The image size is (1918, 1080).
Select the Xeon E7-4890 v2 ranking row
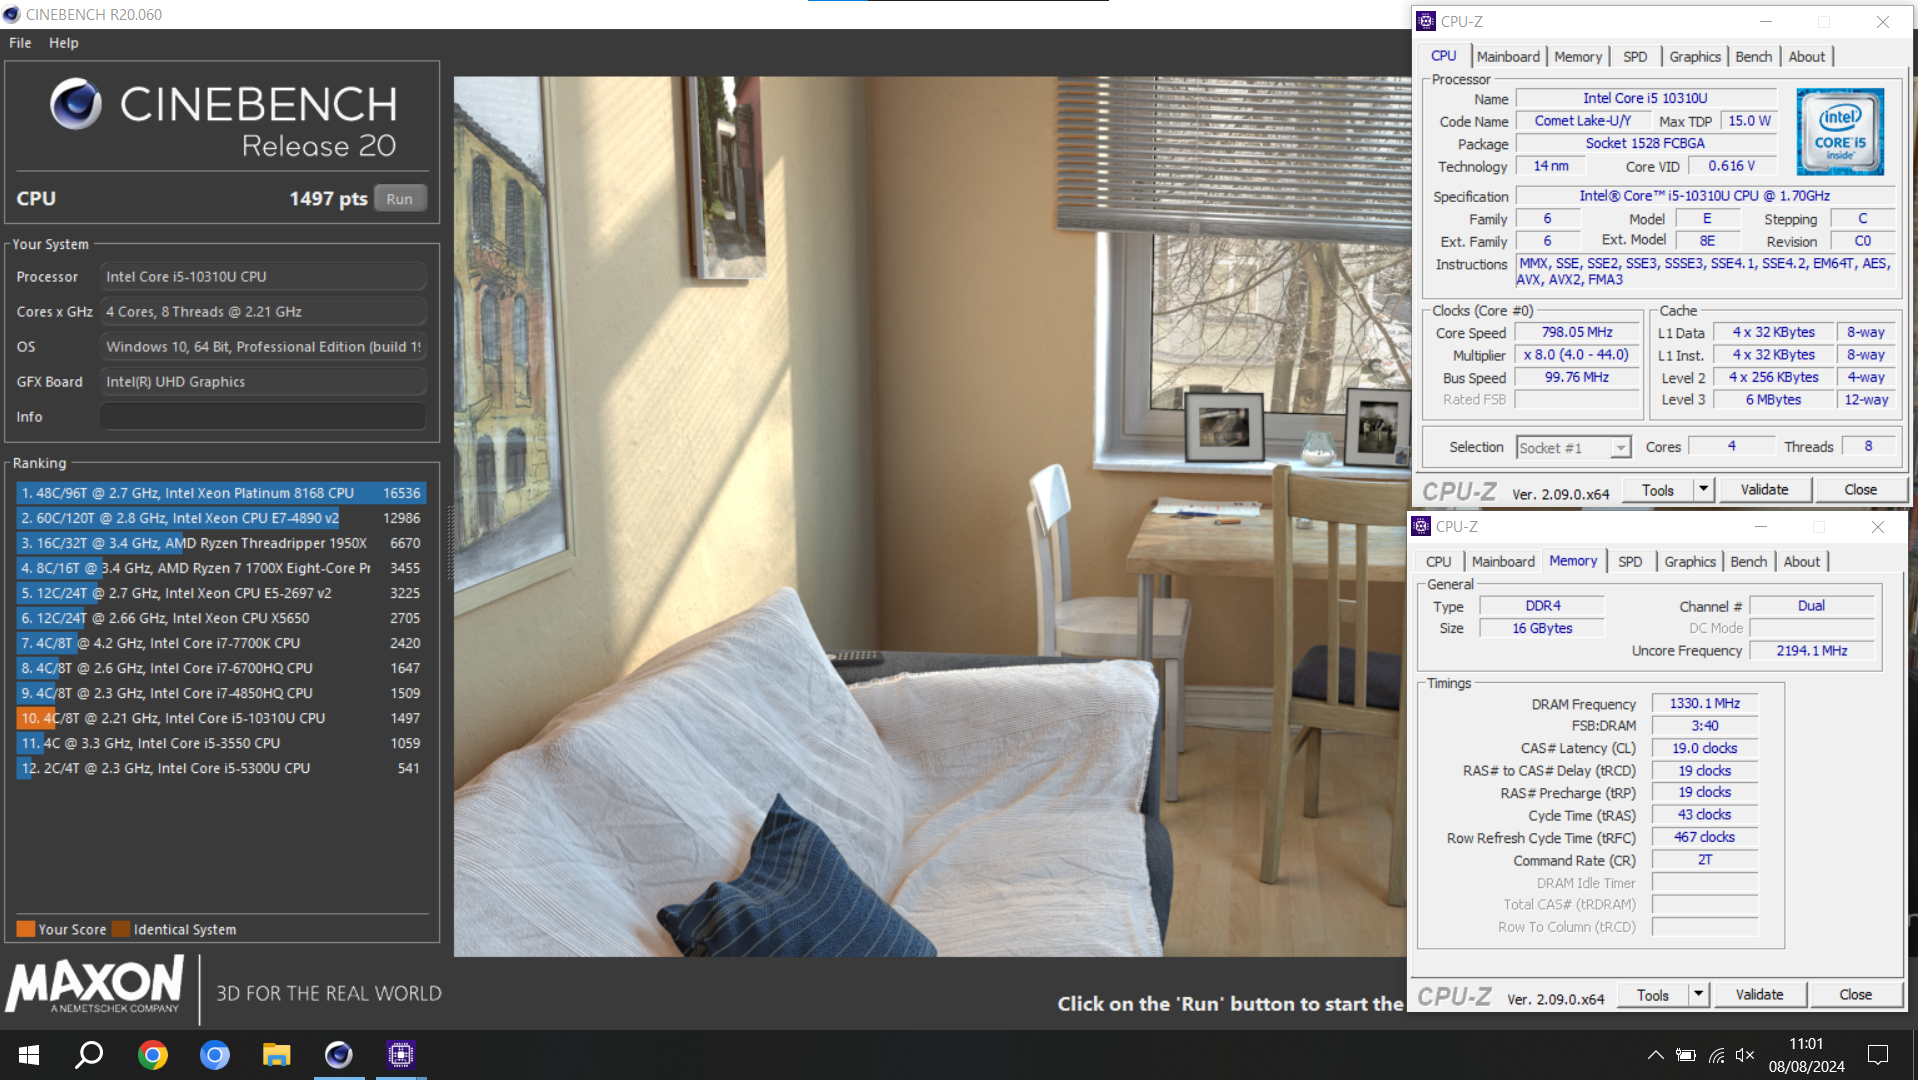click(x=222, y=518)
